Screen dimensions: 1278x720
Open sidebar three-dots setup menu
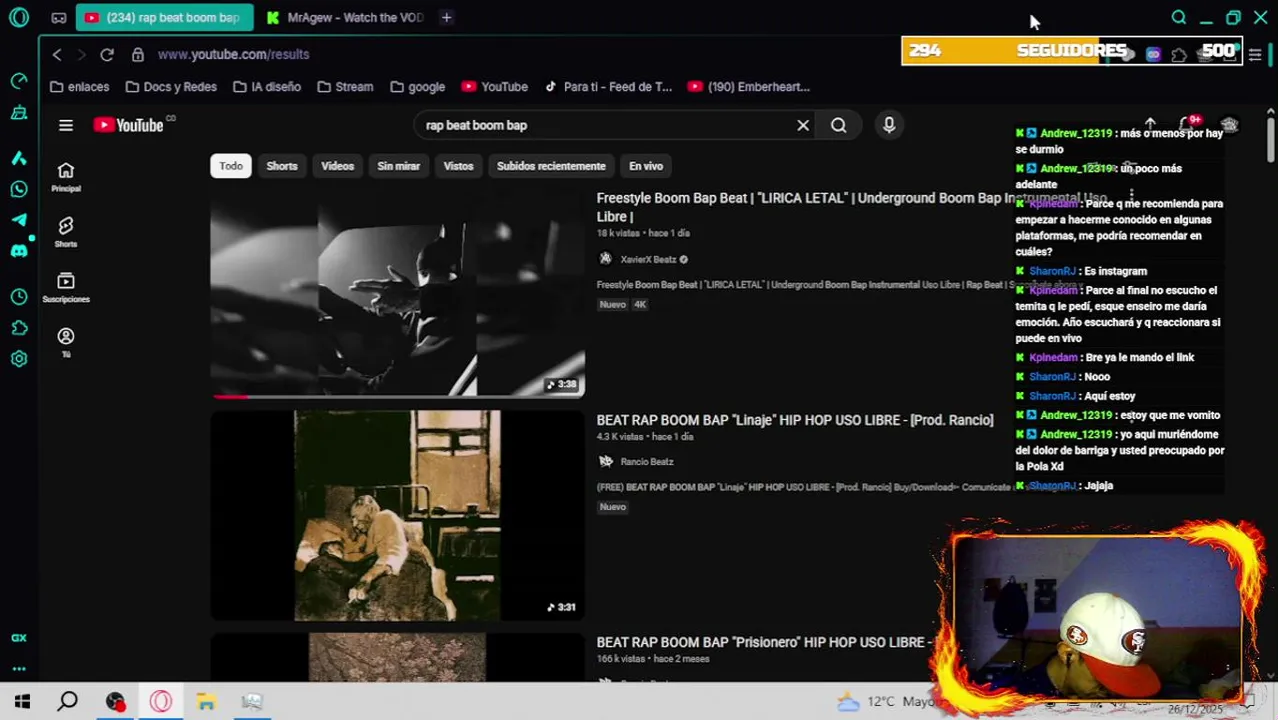19,669
